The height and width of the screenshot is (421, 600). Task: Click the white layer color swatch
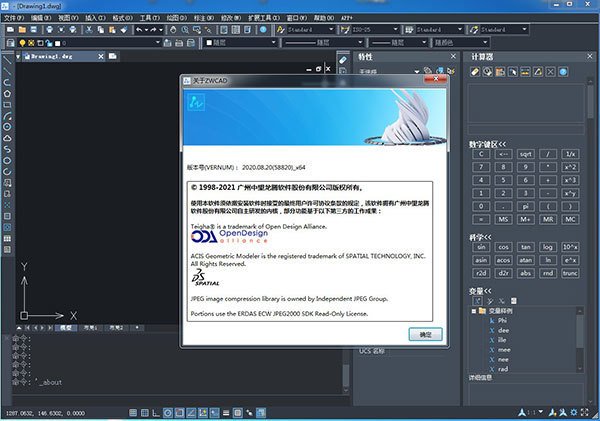click(x=57, y=43)
